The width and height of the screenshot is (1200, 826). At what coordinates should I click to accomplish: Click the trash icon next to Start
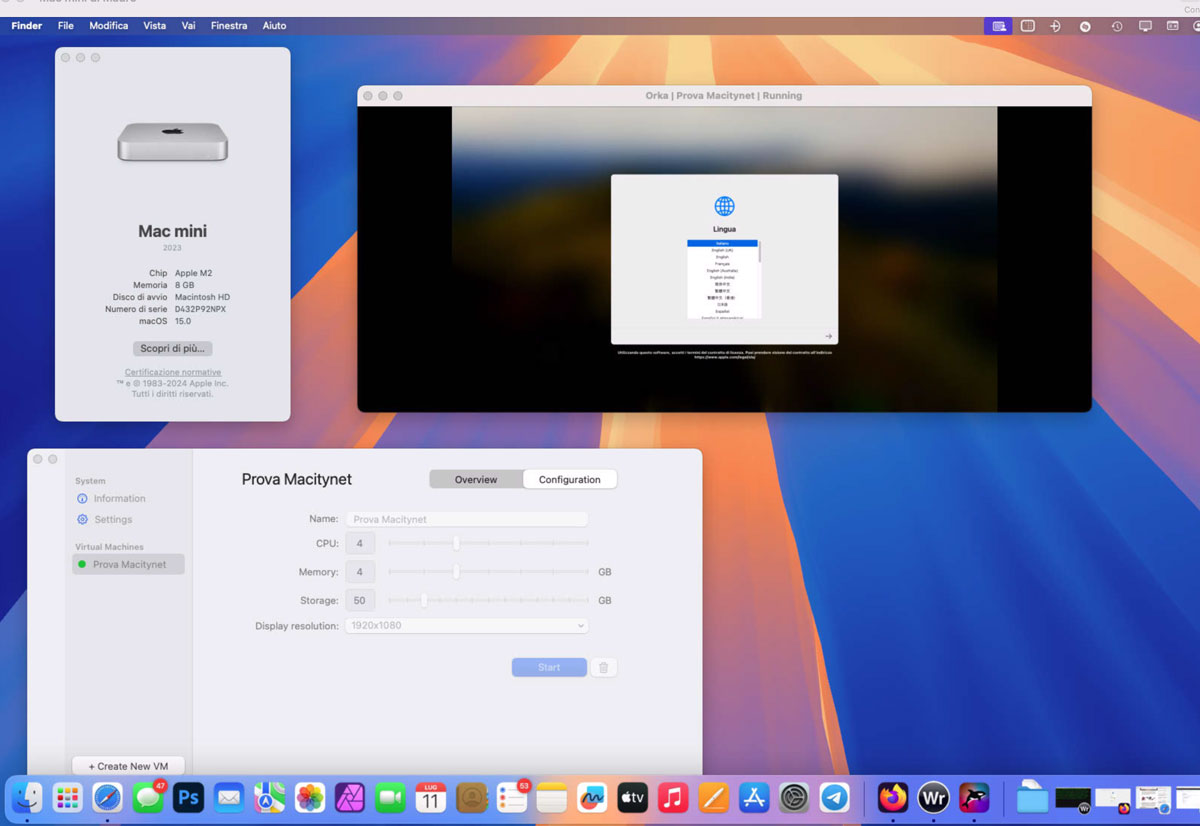coord(604,667)
